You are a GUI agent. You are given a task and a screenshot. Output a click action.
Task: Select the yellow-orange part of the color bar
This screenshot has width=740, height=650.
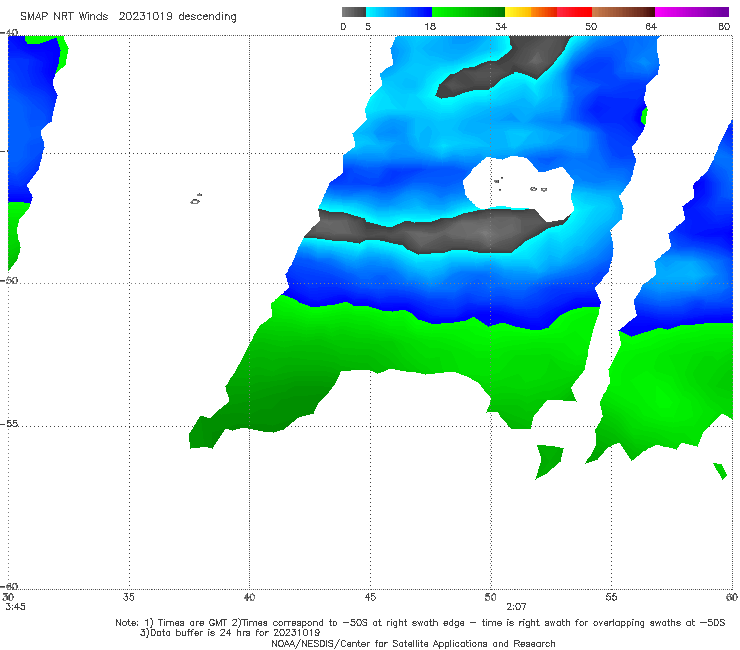click(x=531, y=12)
